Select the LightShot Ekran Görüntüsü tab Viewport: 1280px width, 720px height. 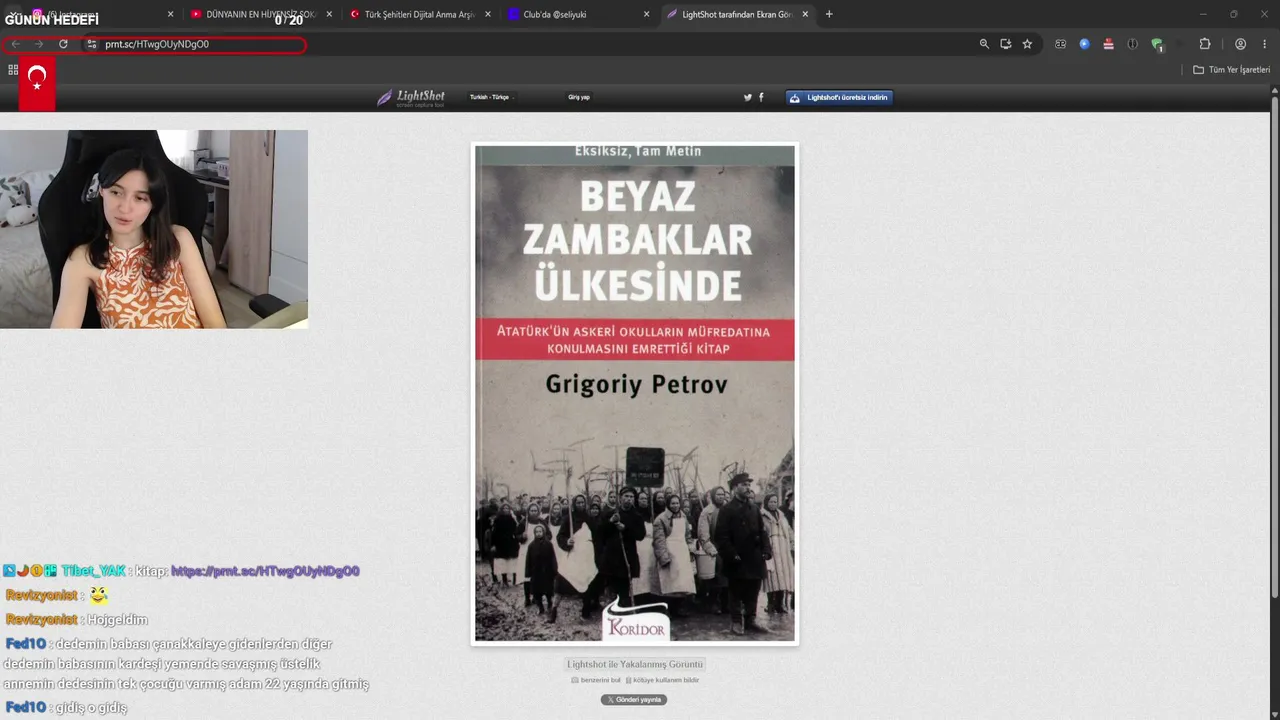pos(737,15)
